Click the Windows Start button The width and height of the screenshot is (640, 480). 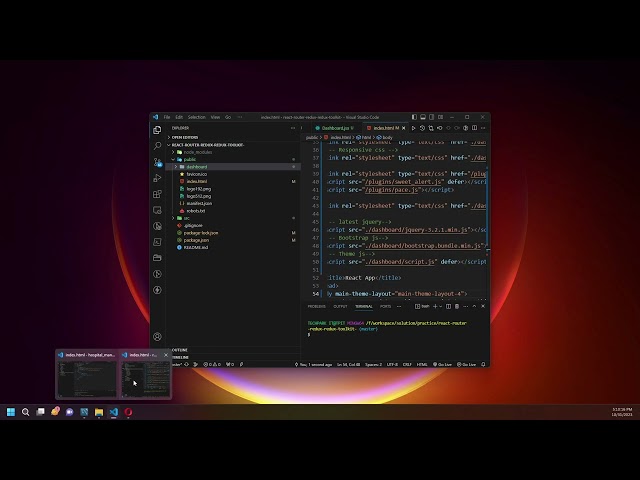coord(12,412)
